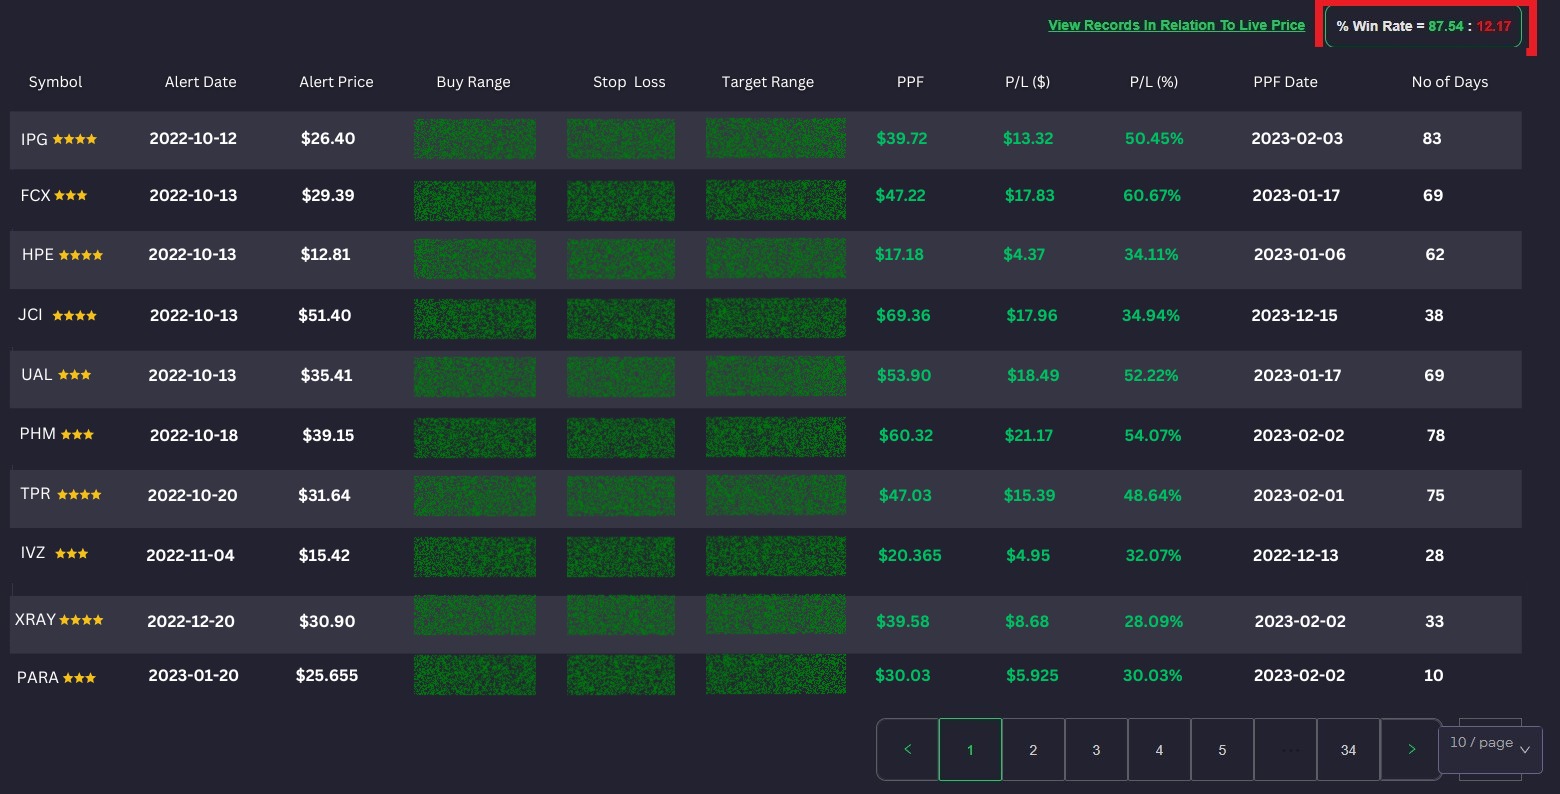
Task: Click the pagination ellipsis to jump pages
Action: click(1285, 750)
